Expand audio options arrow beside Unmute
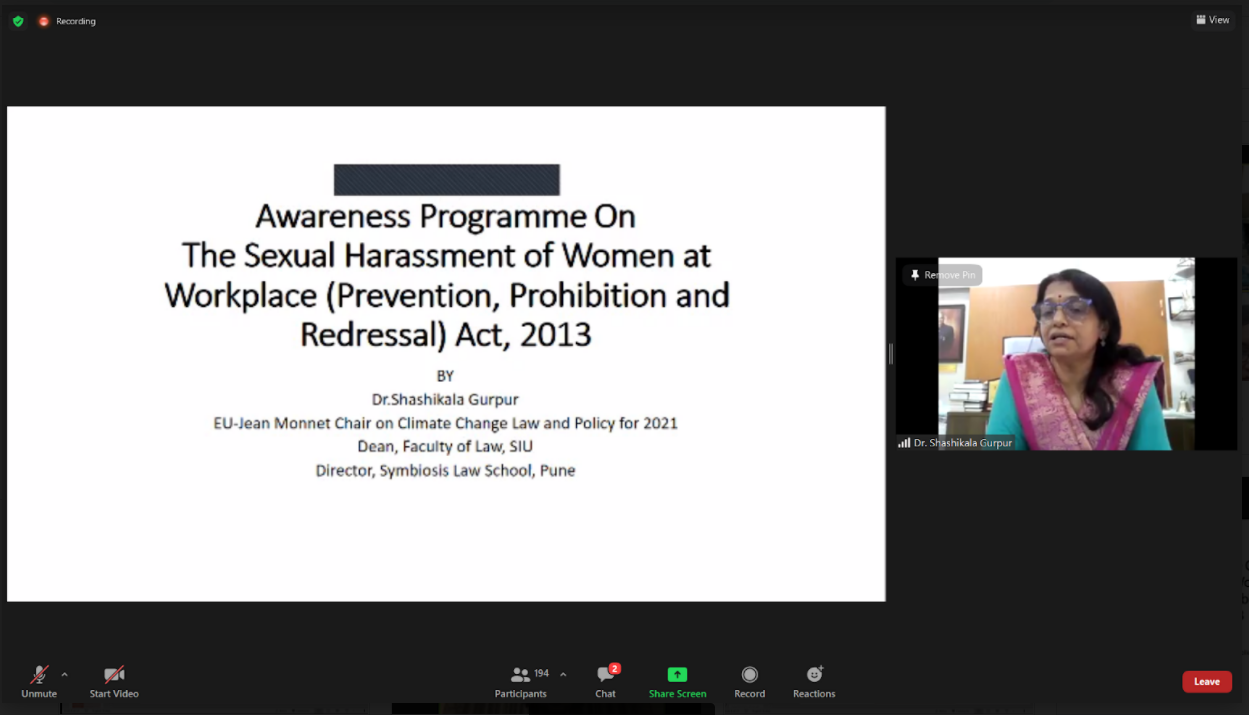Image resolution: width=1249 pixels, height=715 pixels. click(x=65, y=674)
